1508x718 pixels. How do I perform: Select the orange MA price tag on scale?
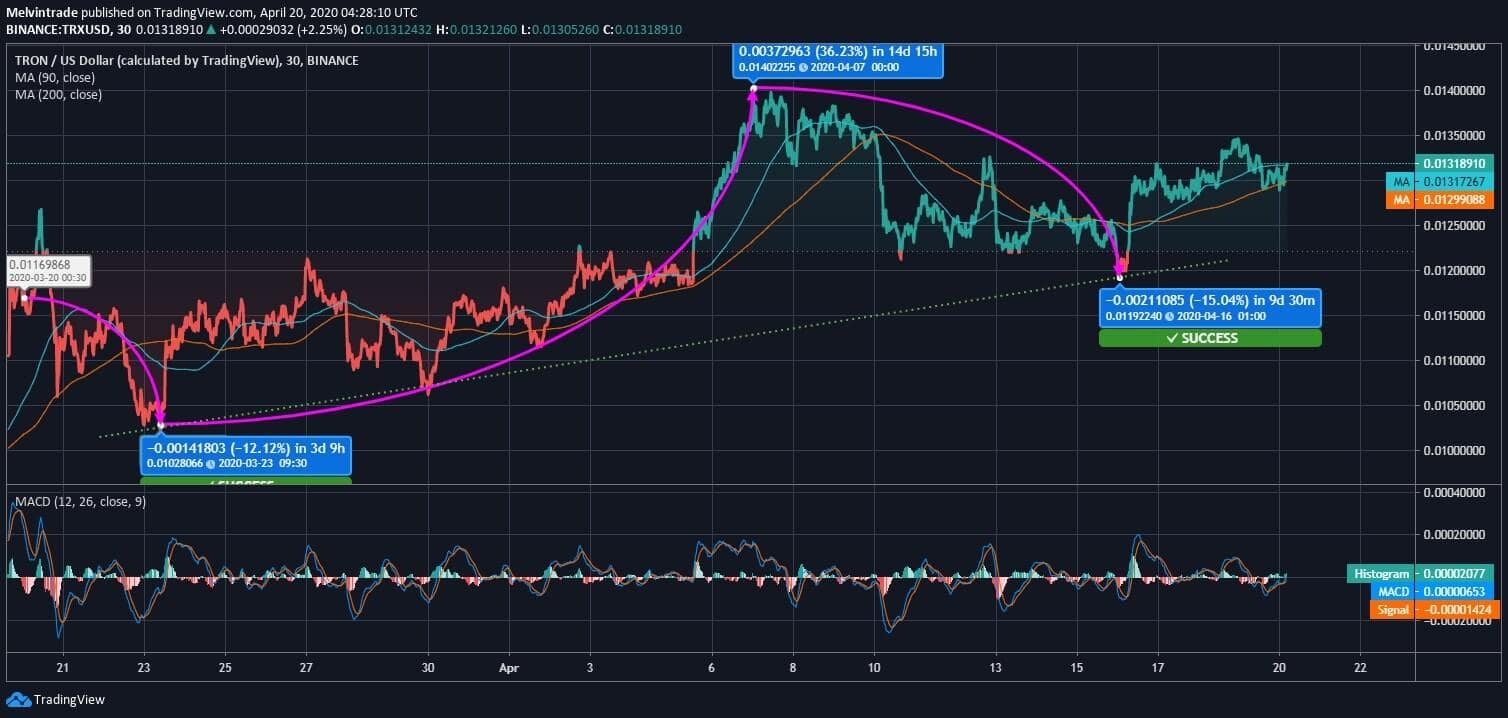pos(1456,199)
